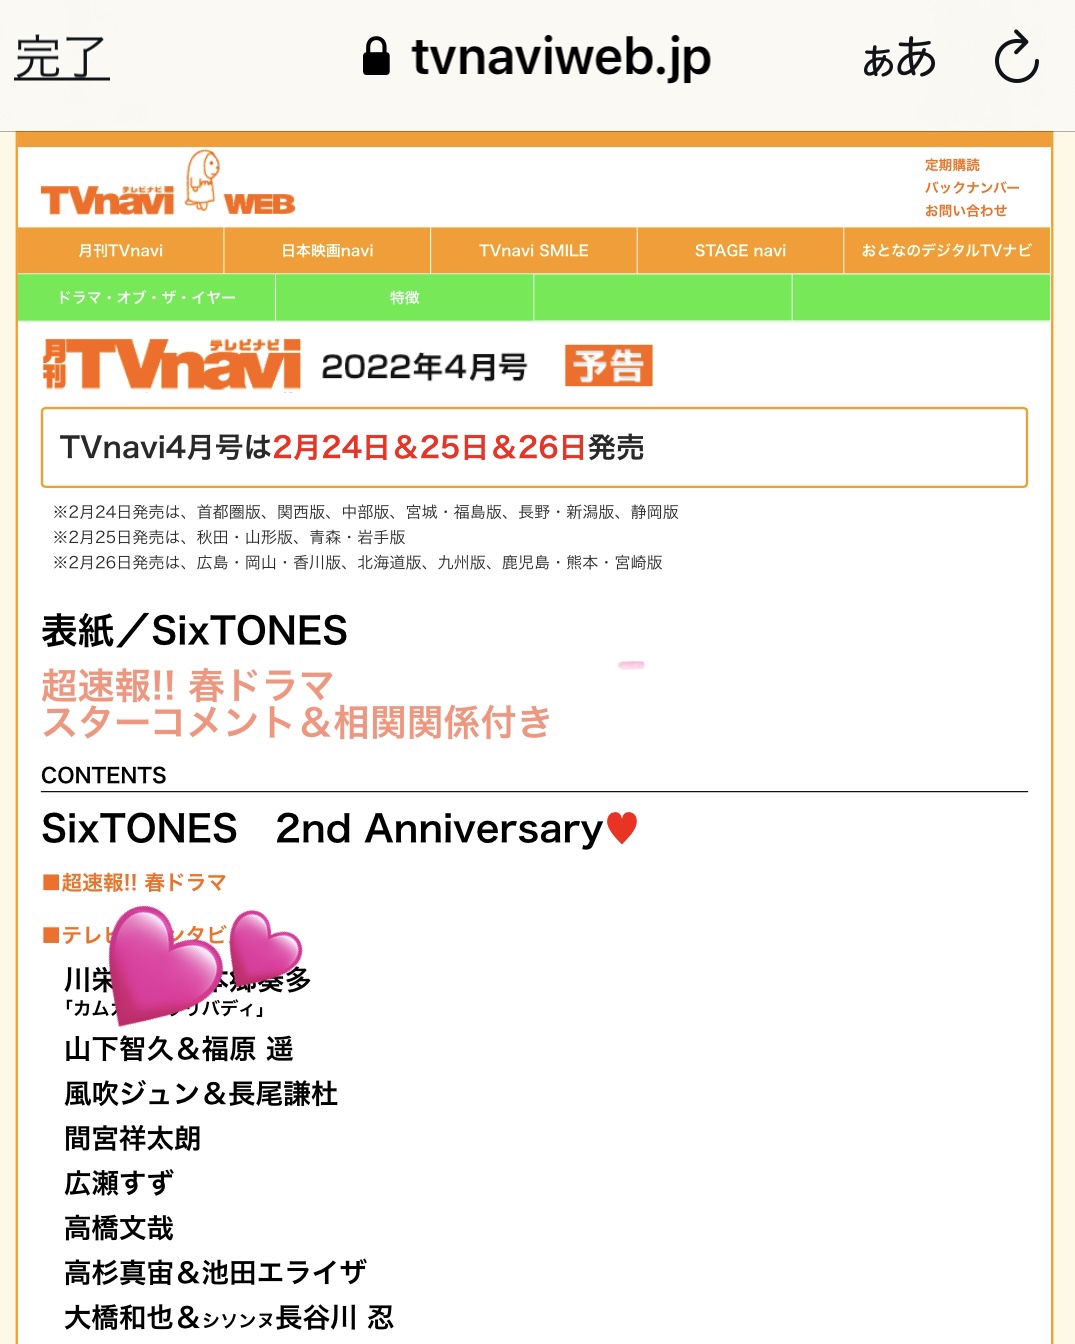Screen dimensions: 1075x1344
Task: Click the orange 予告 preview badge
Action: pyautogui.click(x=609, y=366)
